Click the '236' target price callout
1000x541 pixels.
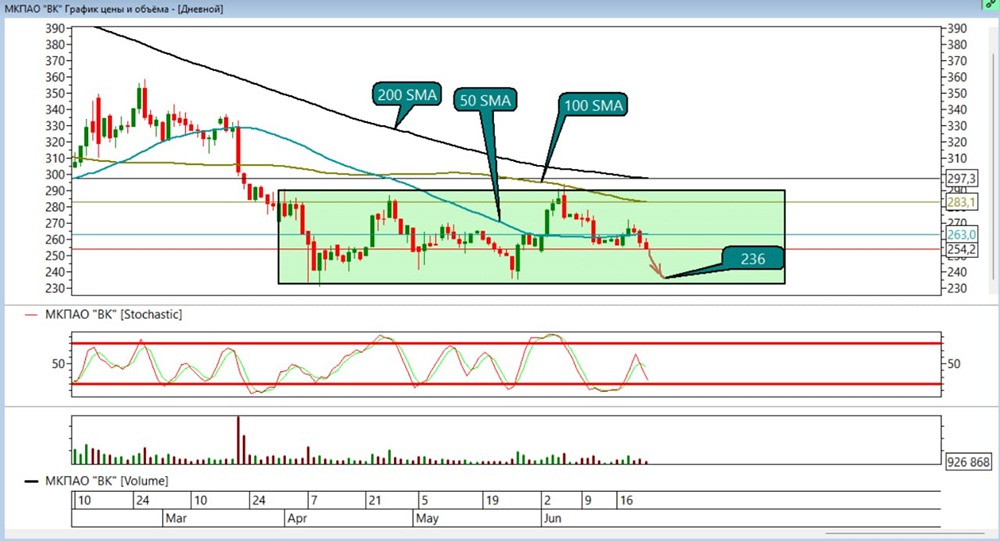753,258
